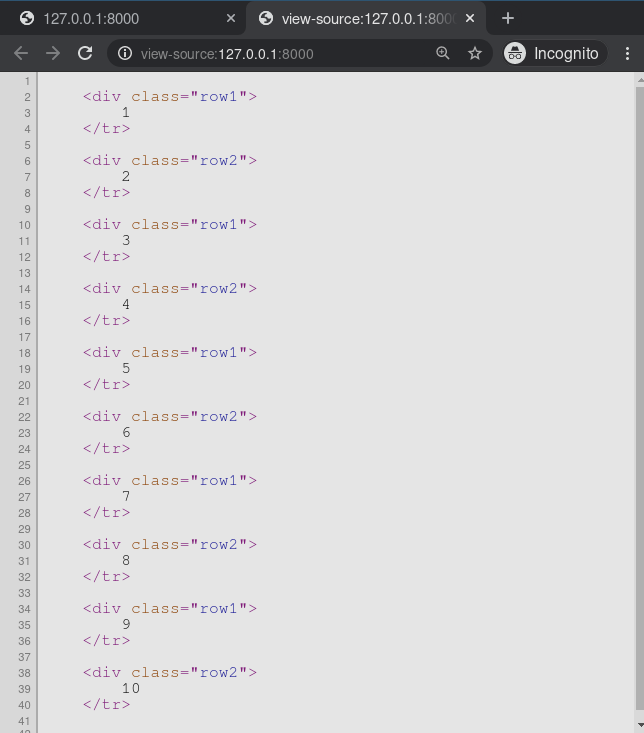Click the scrollbar down arrow
Image resolution: width=644 pixels, height=733 pixels.
(x=640, y=725)
